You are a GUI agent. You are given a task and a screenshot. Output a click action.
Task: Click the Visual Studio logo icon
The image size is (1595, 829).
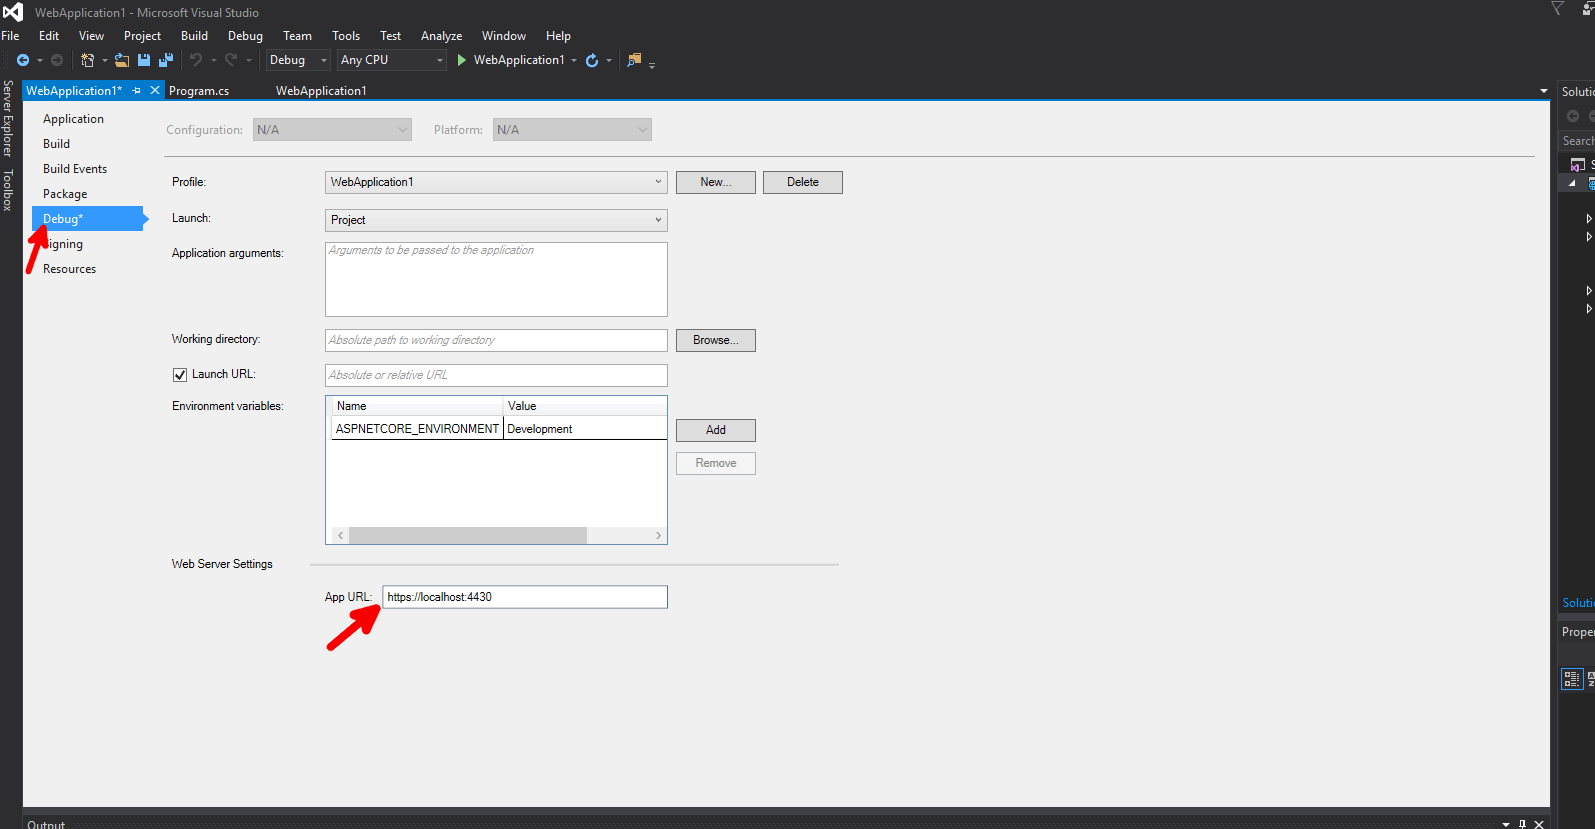pos(12,12)
